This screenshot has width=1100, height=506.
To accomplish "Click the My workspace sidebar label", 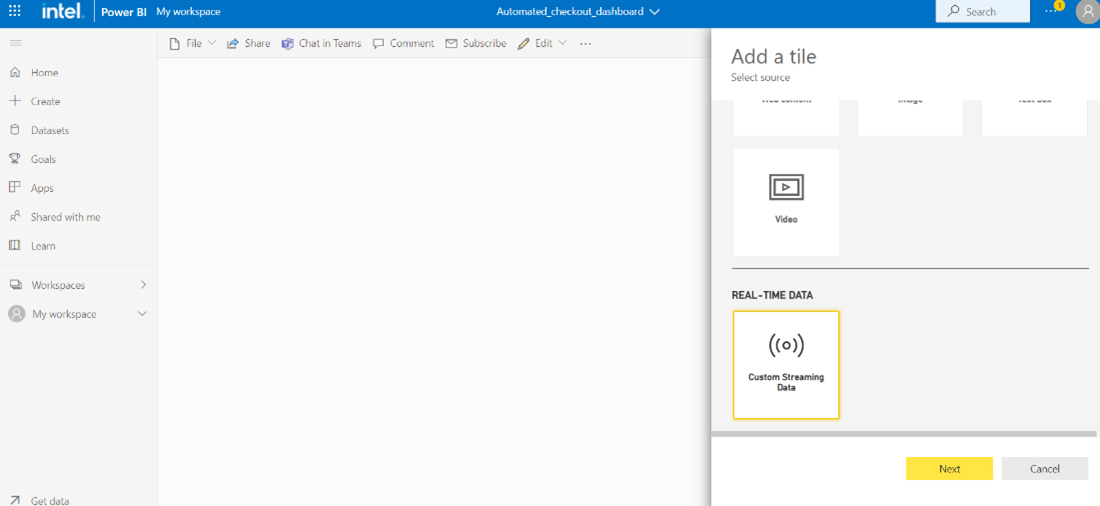I will 65,314.
